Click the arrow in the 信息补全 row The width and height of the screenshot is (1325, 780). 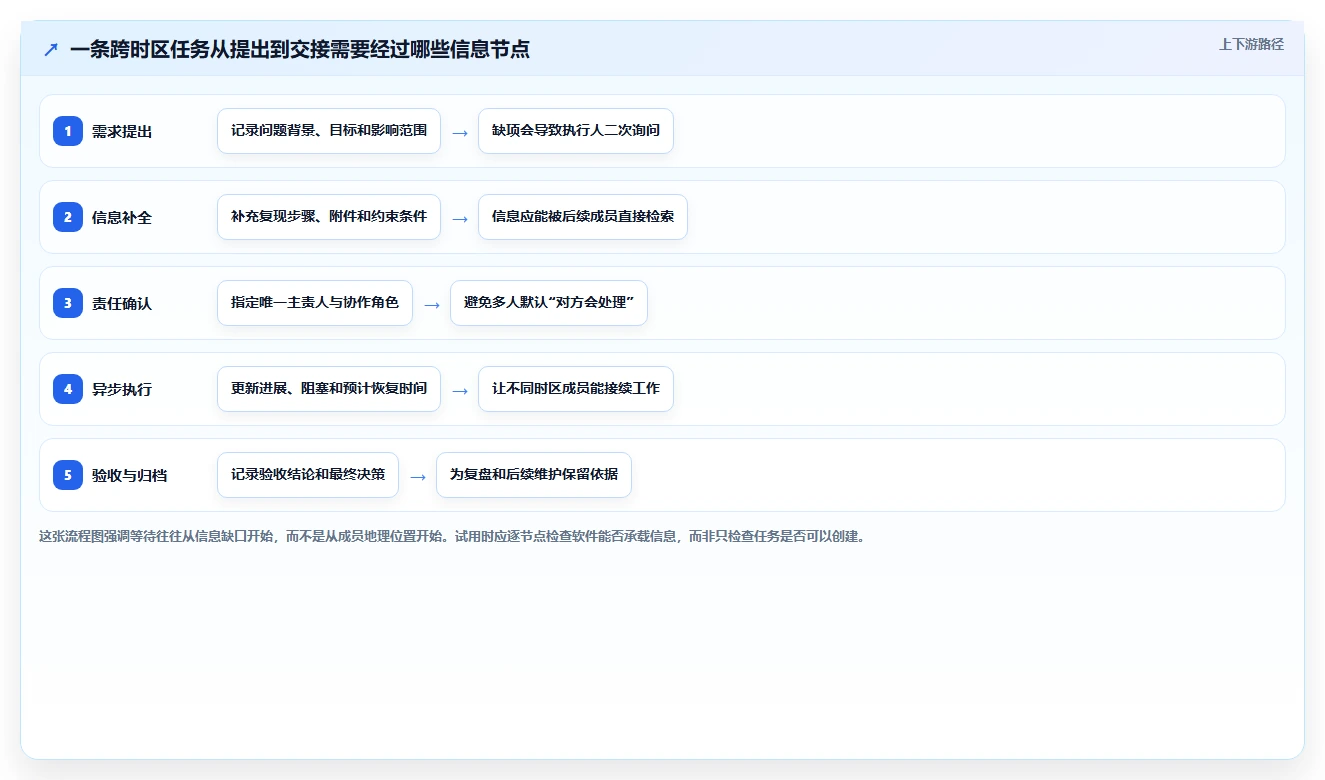(x=460, y=218)
